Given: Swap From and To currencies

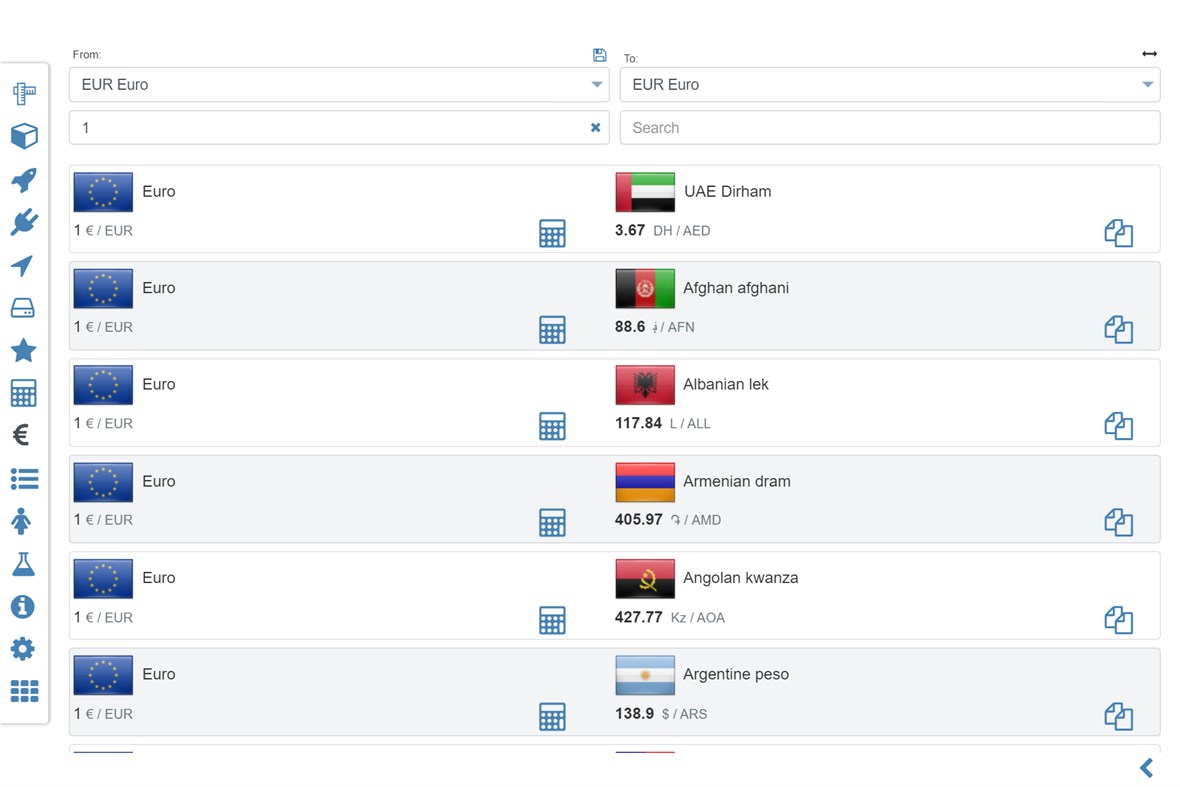Looking at the screenshot, I should tap(1149, 54).
